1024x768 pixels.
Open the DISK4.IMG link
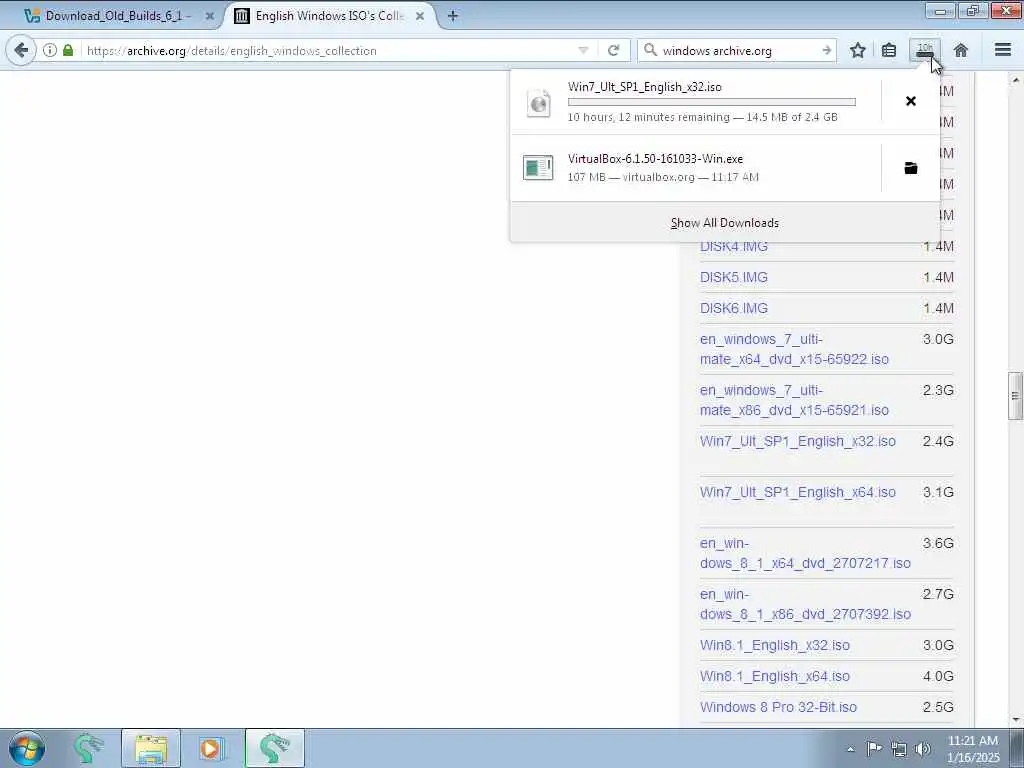tap(733, 246)
